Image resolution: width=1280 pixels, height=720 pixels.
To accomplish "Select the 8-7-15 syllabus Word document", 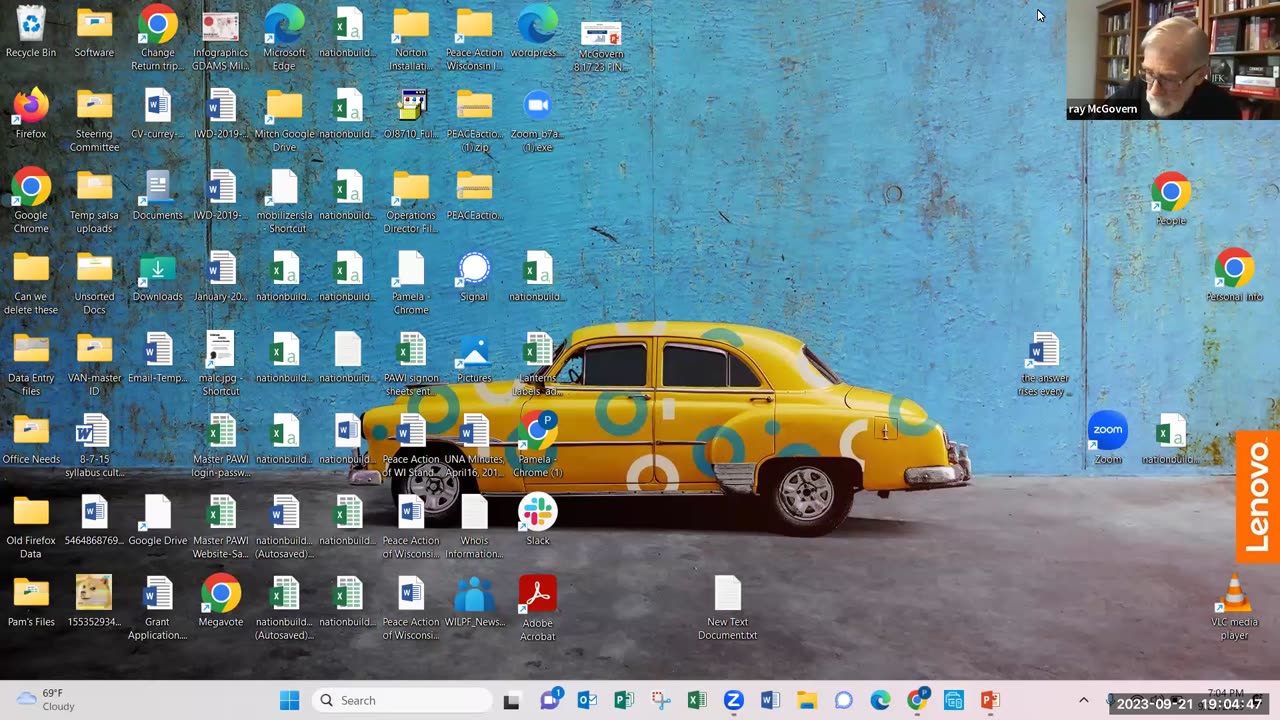I will pos(94,444).
